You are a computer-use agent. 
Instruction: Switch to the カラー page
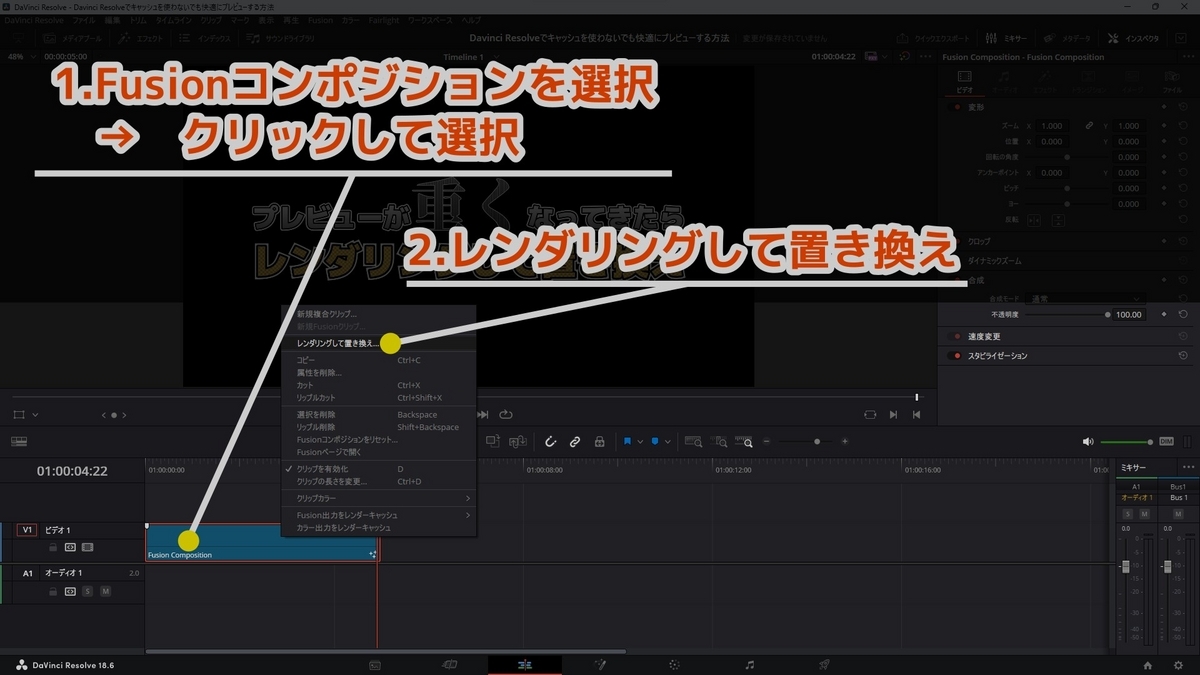(674, 664)
